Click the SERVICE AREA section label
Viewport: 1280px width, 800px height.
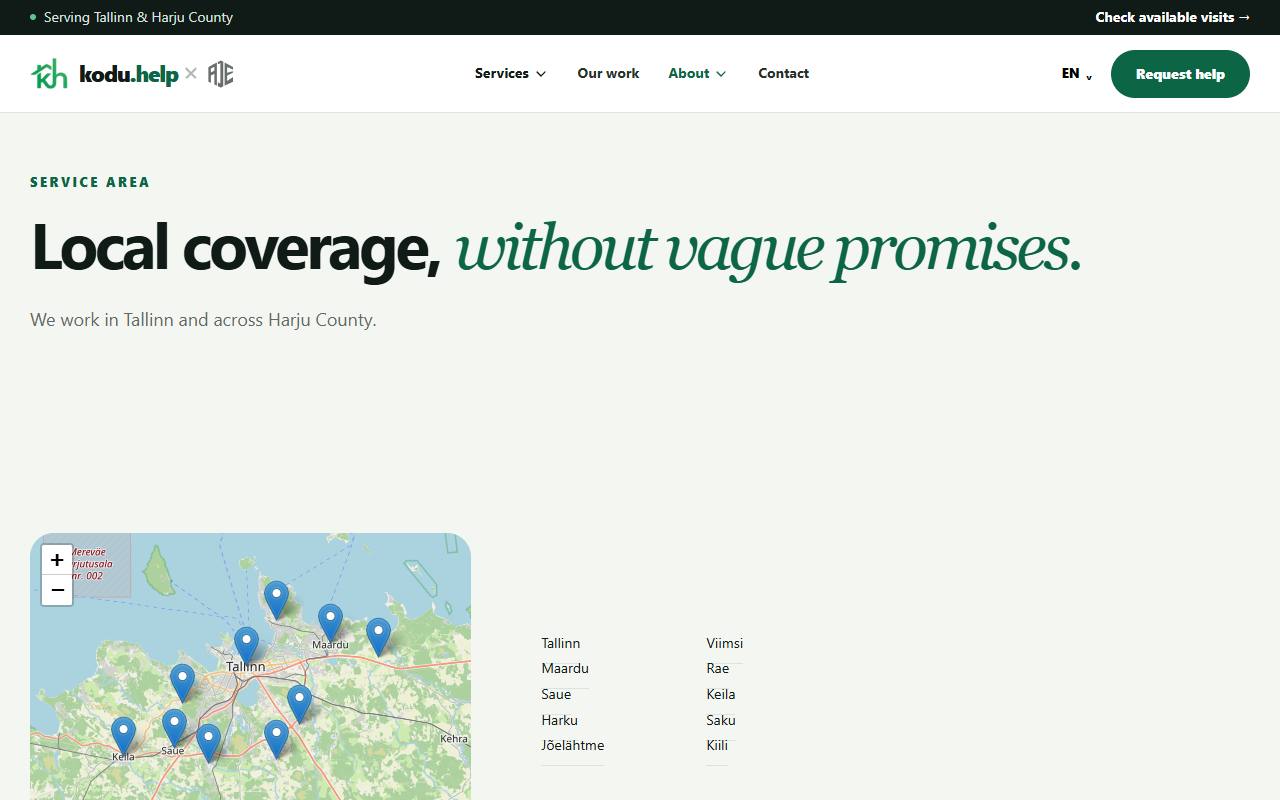click(x=90, y=182)
